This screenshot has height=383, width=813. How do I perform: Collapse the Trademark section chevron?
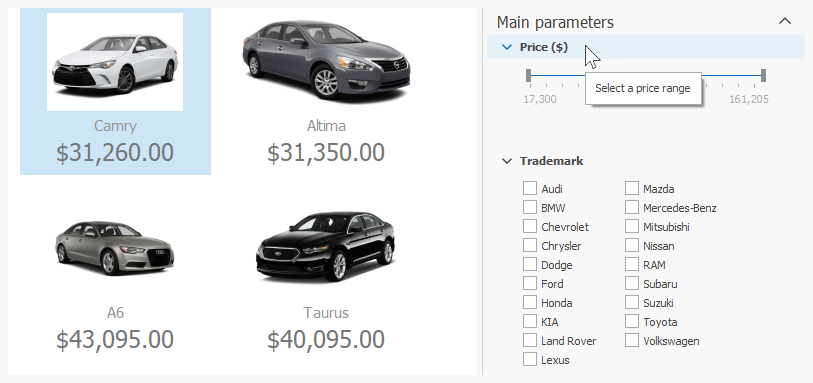(x=507, y=161)
